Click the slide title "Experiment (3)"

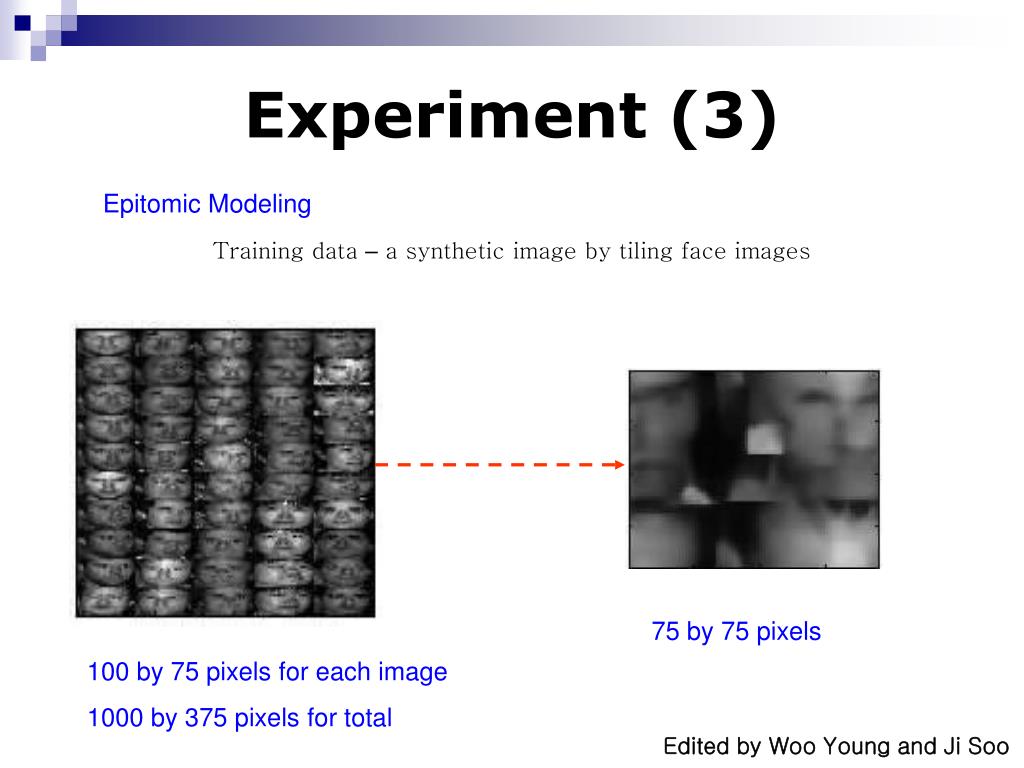[x=511, y=118]
